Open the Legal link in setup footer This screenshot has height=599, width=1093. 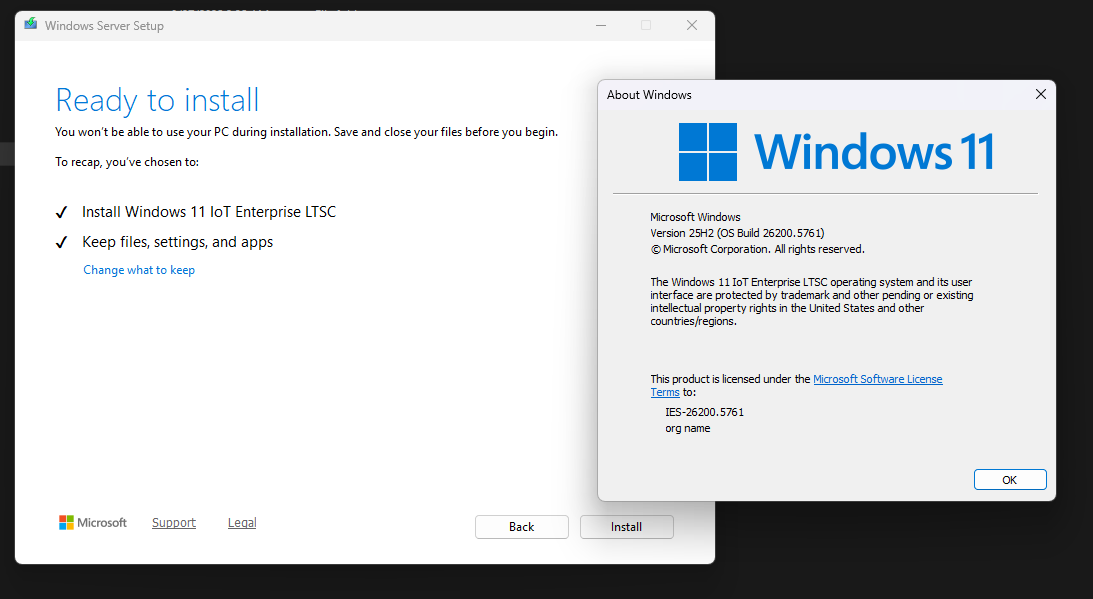pos(242,522)
